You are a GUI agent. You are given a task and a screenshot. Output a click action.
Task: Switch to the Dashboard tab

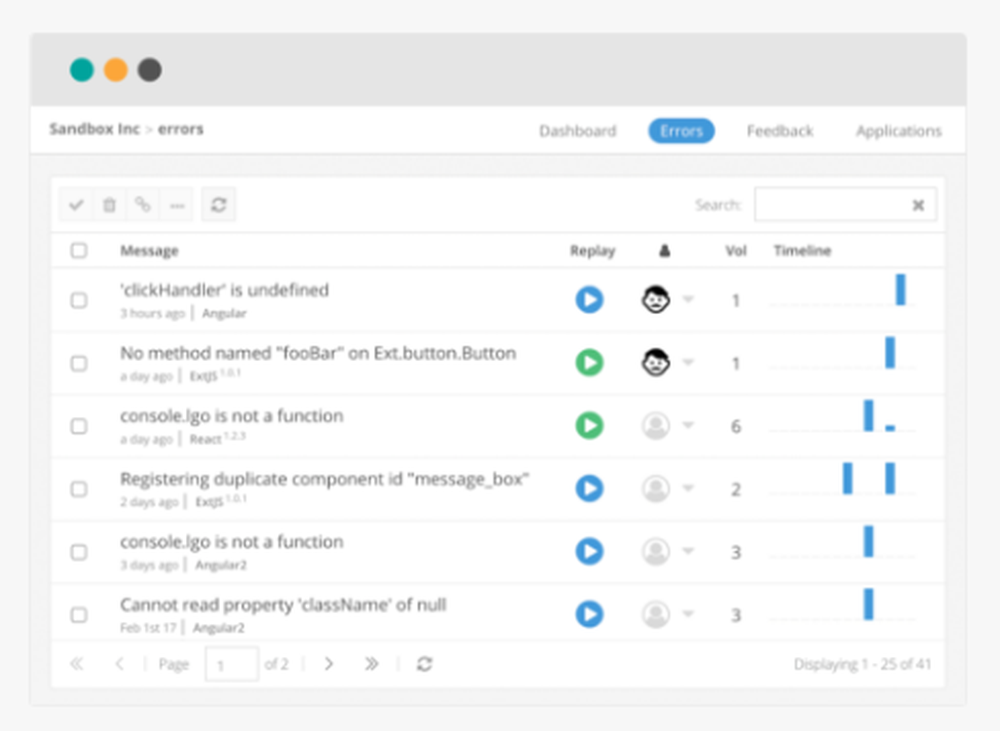pos(578,130)
